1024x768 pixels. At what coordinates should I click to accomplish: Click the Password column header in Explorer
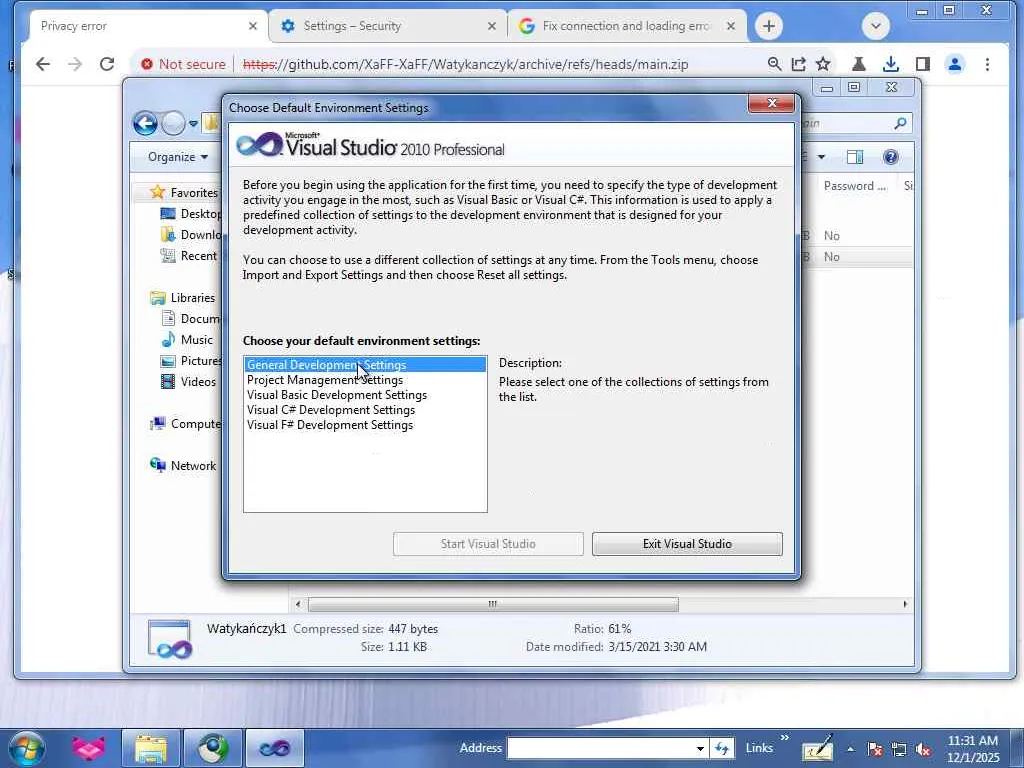point(854,186)
